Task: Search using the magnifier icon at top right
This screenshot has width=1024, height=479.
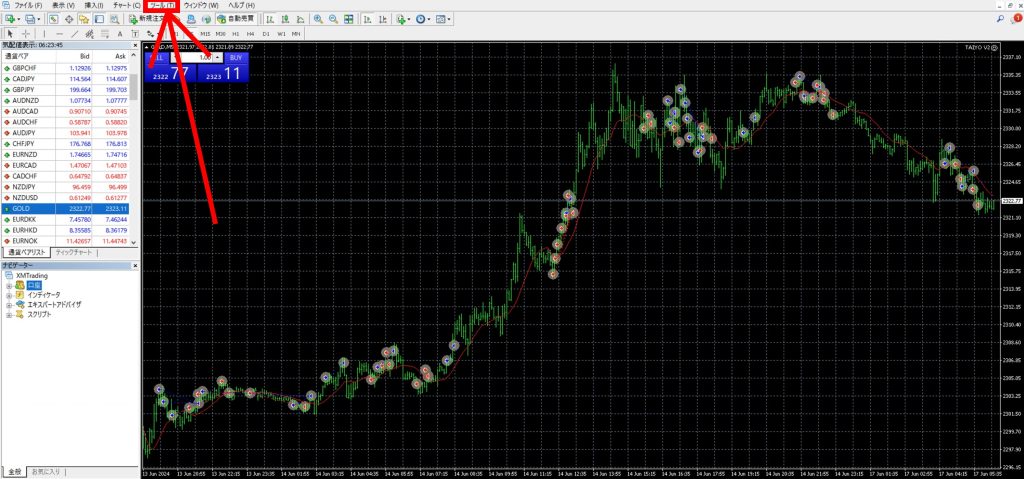Action: [1002, 19]
